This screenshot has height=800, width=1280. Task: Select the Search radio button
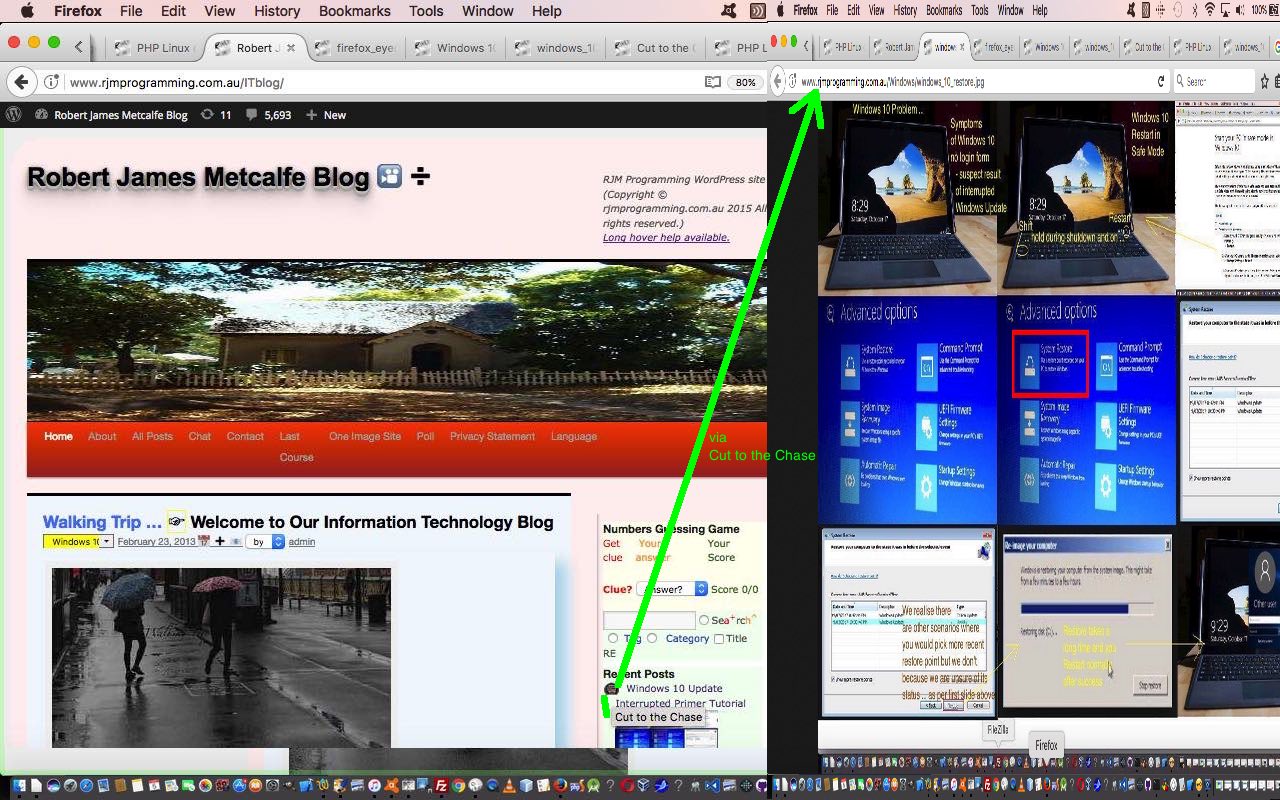[704, 620]
